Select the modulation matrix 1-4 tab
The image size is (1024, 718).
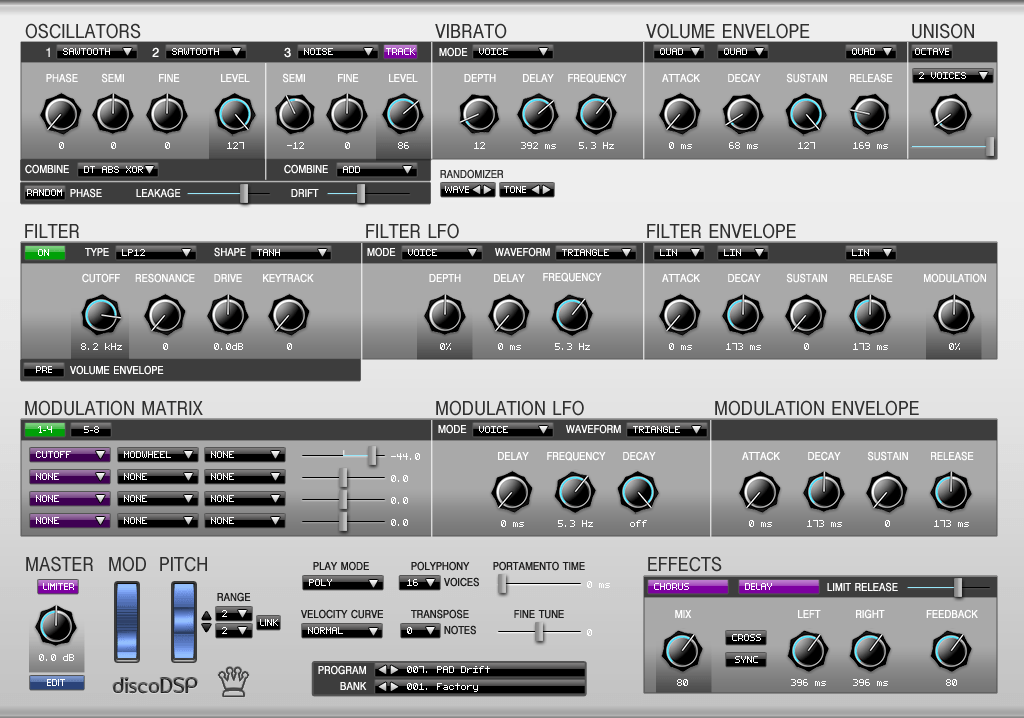46,430
